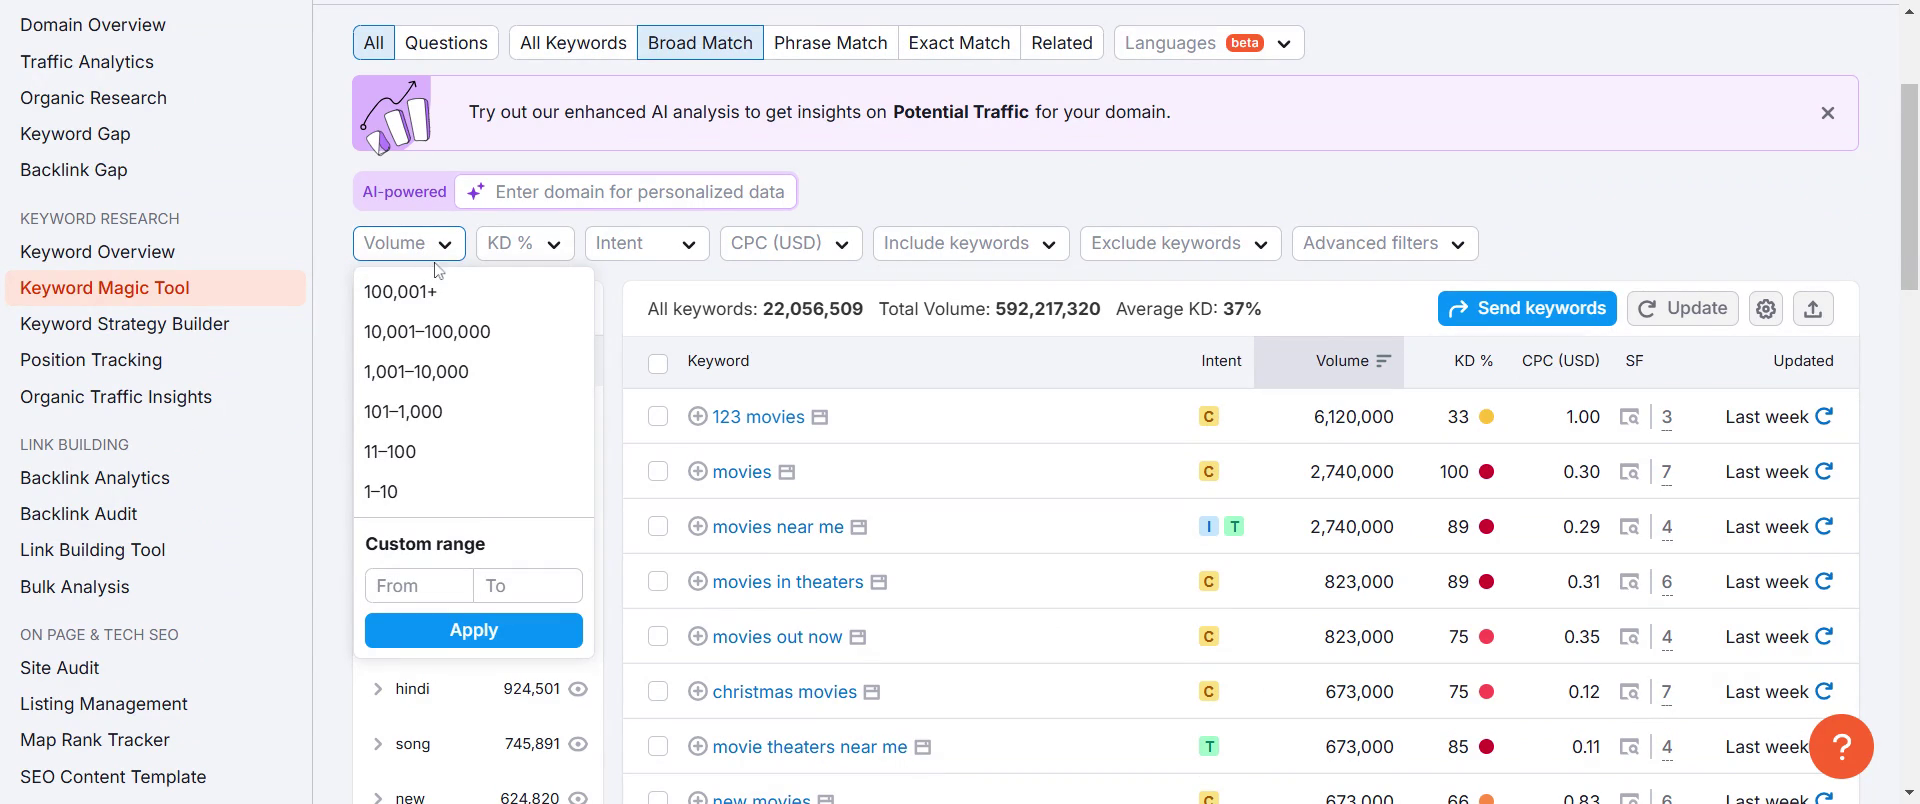
Task: Select the 100,001+ volume range
Action: [x=473, y=292]
